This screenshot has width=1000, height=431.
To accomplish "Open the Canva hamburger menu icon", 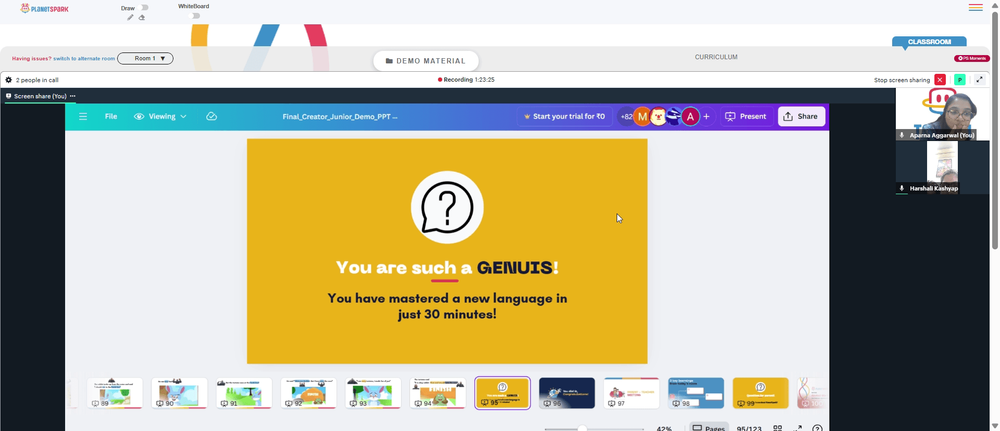I will pyautogui.click(x=83, y=117).
